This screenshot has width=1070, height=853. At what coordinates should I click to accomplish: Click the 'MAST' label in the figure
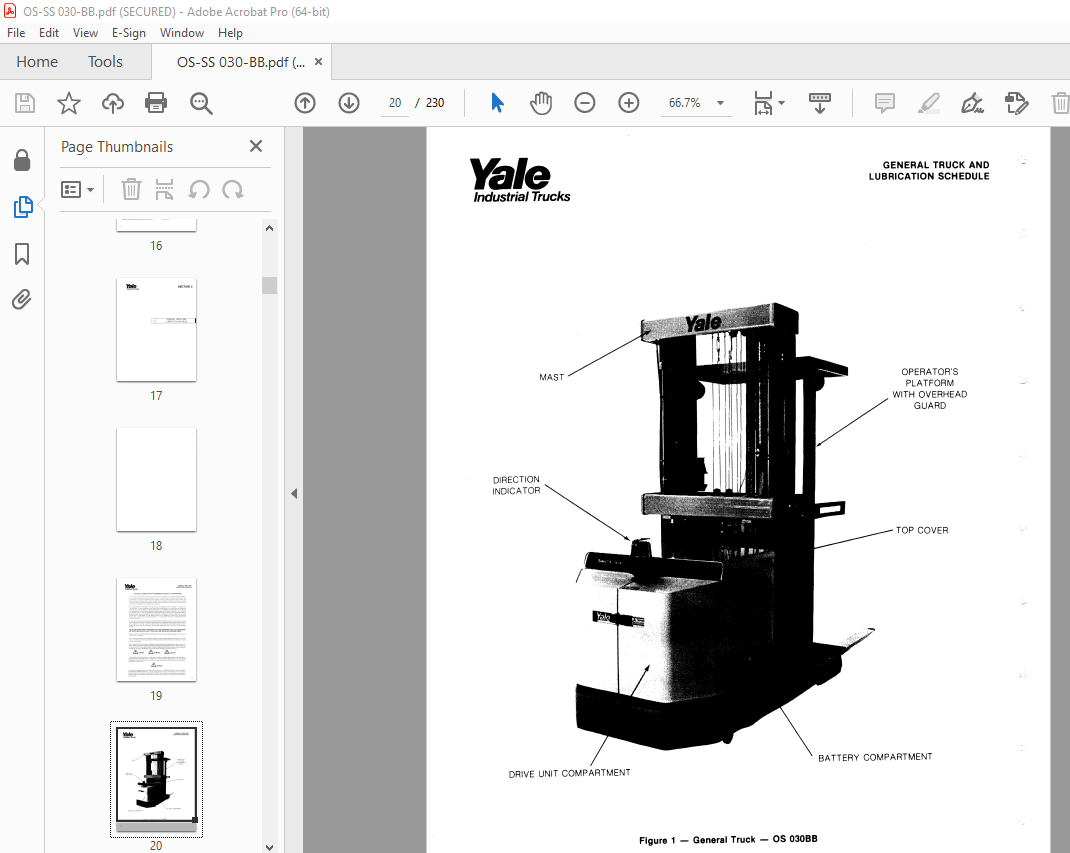(x=551, y=377)
